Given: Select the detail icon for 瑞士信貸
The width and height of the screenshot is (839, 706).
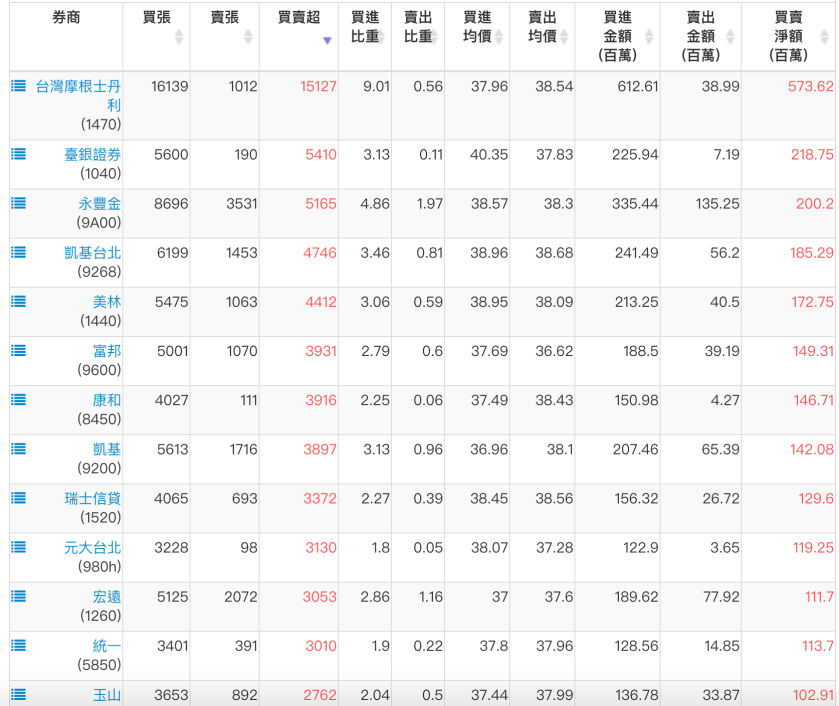Looking at the screenshot, I should pyautogui.click(x=17, y=497).
